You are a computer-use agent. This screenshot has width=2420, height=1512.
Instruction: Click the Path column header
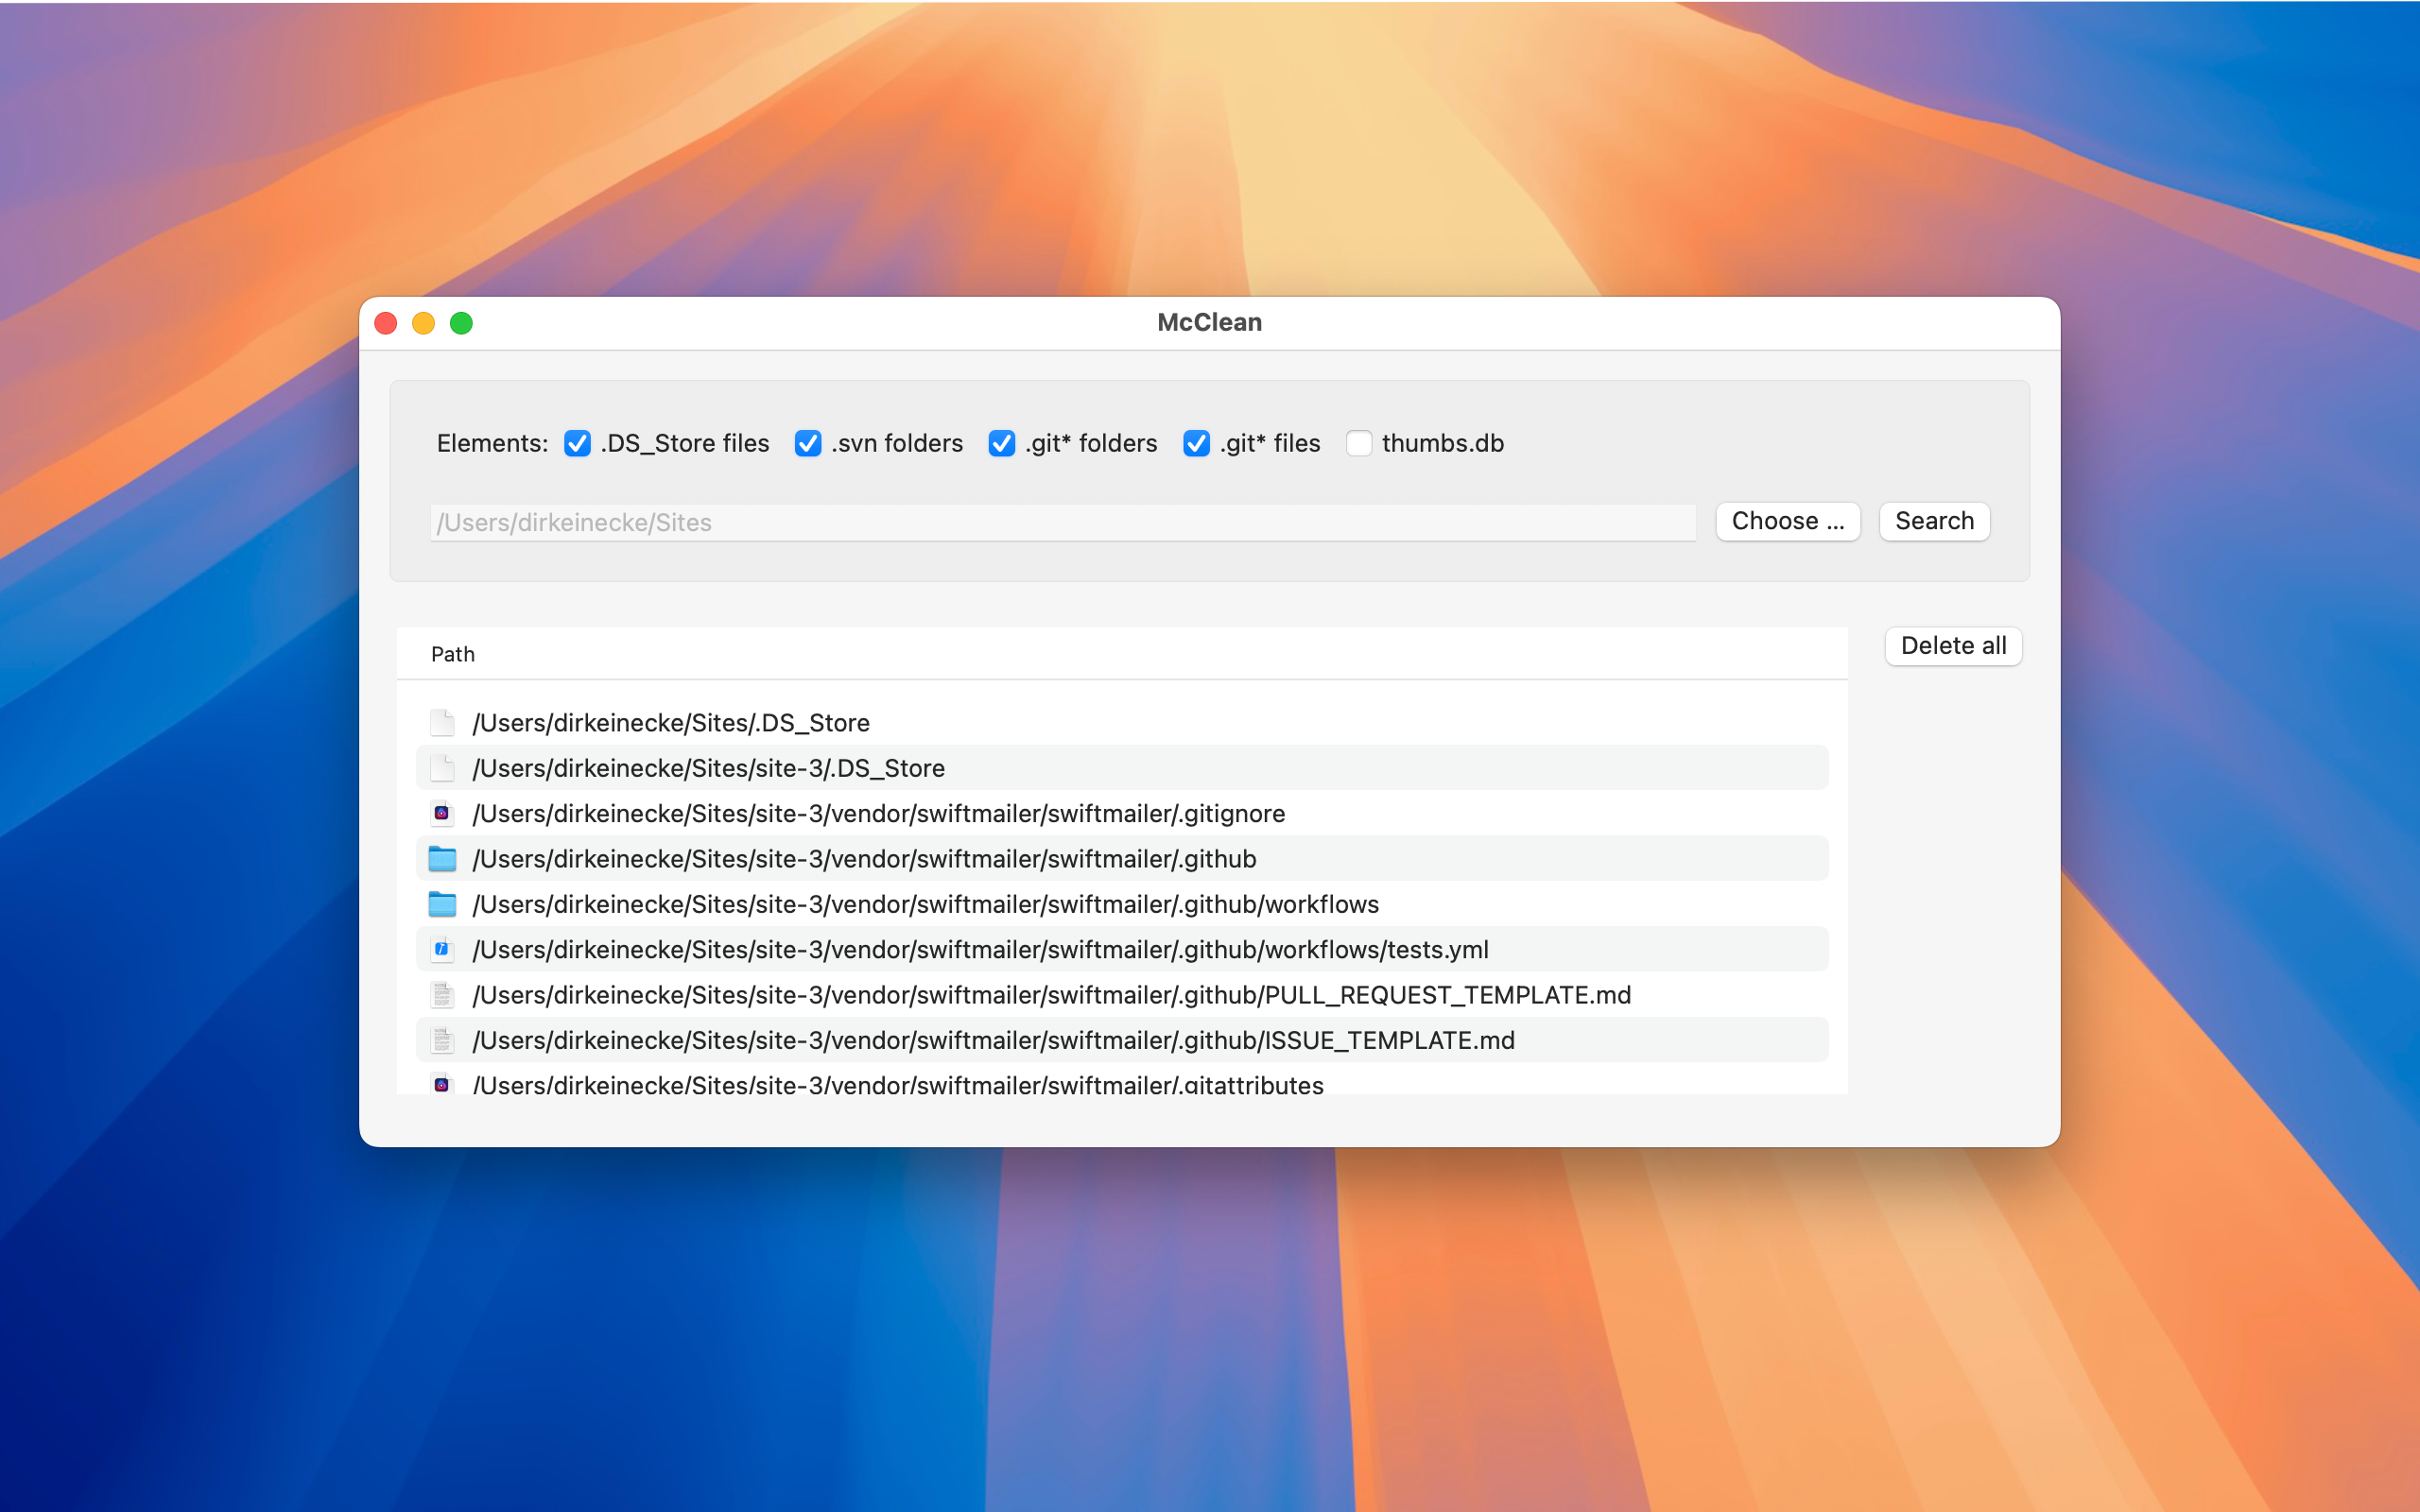(x=1122, y=654)
